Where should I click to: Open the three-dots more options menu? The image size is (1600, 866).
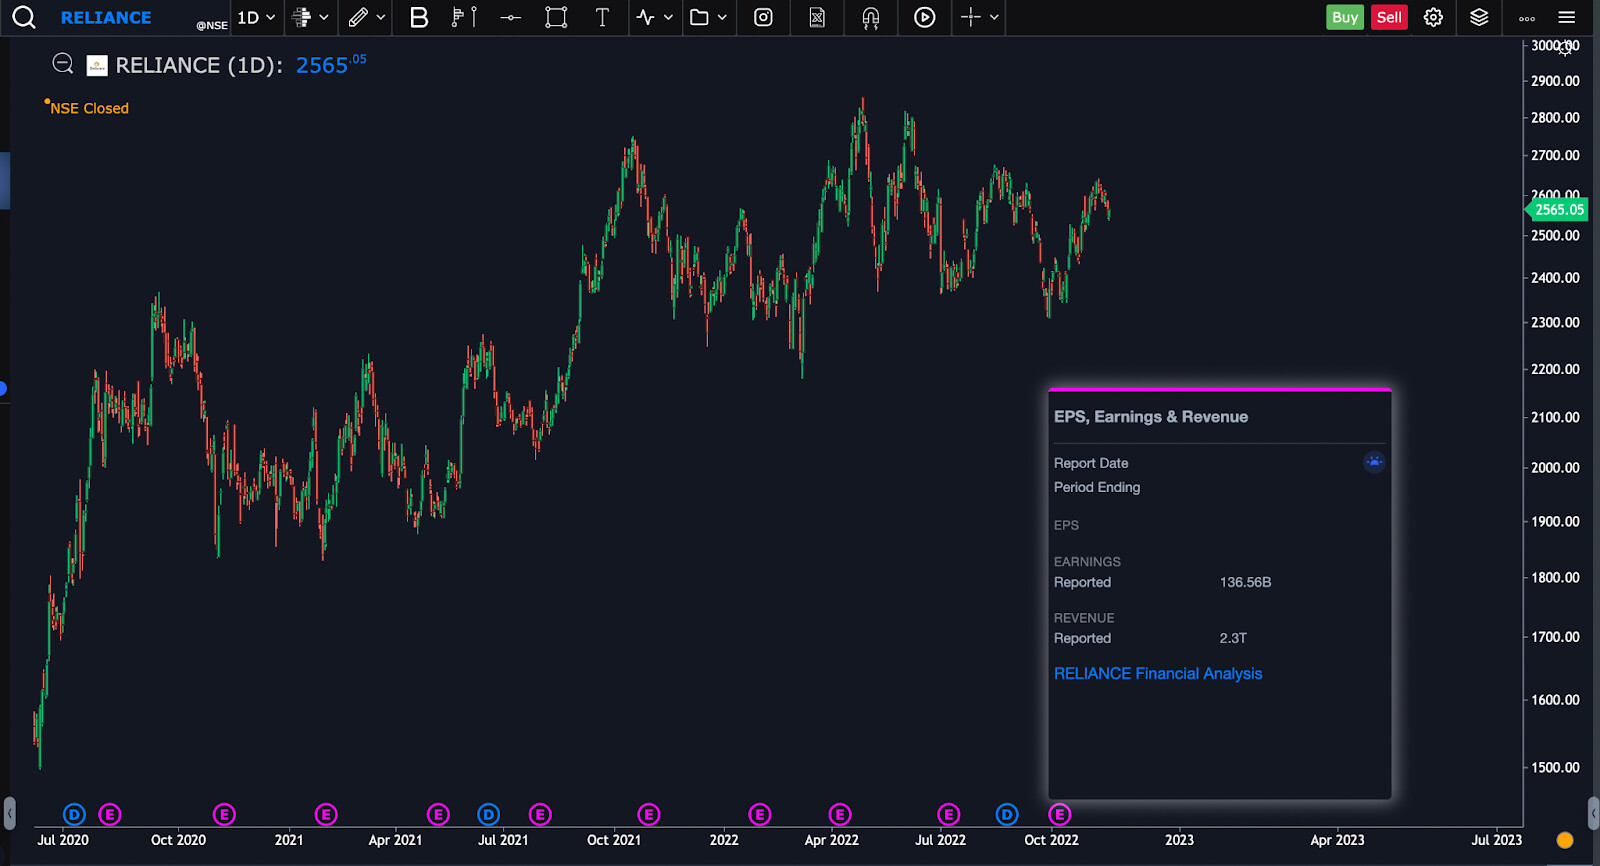pos(1527,18)
